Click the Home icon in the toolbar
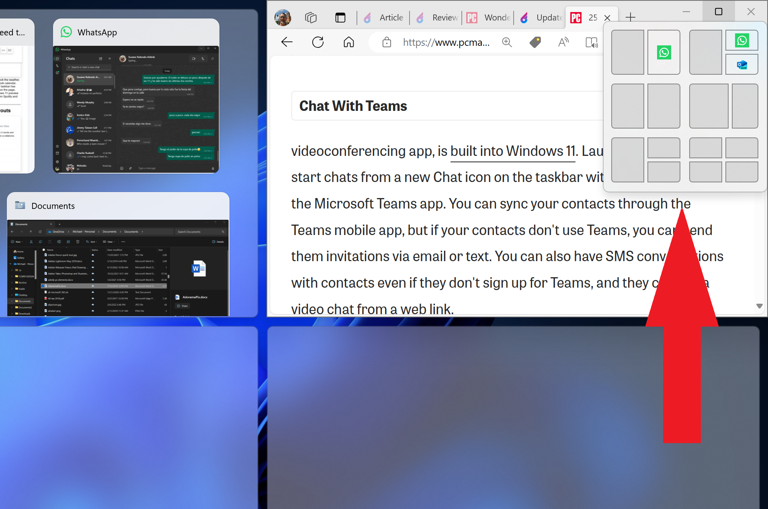The width and height of the screenshot is (768, 509). coord(348,43)
